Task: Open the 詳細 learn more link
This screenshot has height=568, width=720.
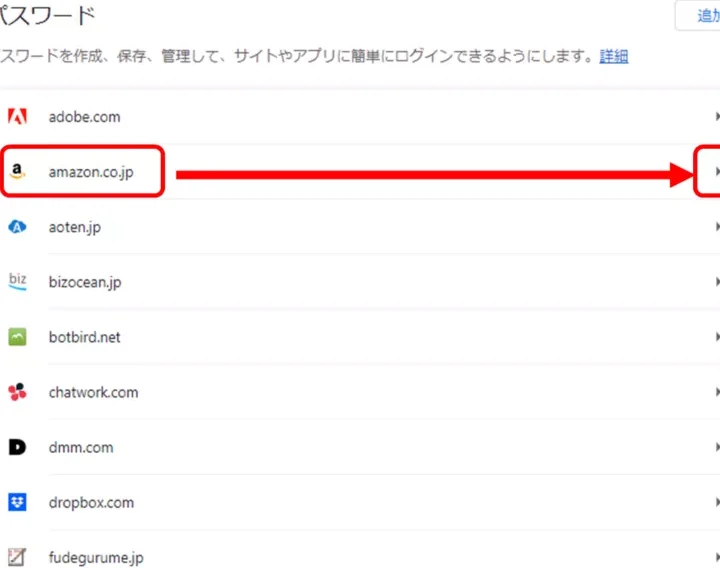Action: click(613, 56)
